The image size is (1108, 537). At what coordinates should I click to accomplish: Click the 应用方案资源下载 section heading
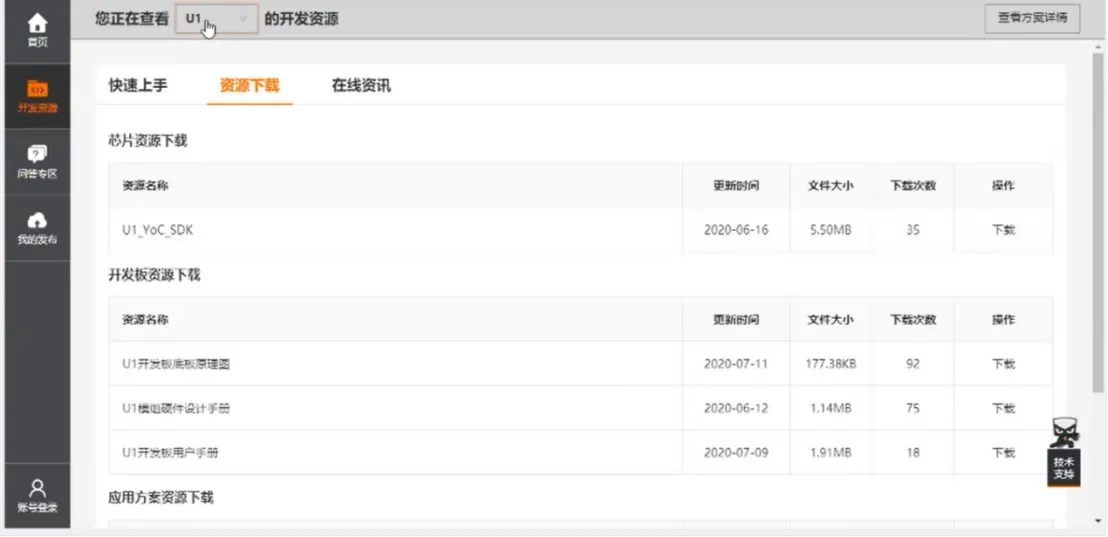tap(160, 498)
